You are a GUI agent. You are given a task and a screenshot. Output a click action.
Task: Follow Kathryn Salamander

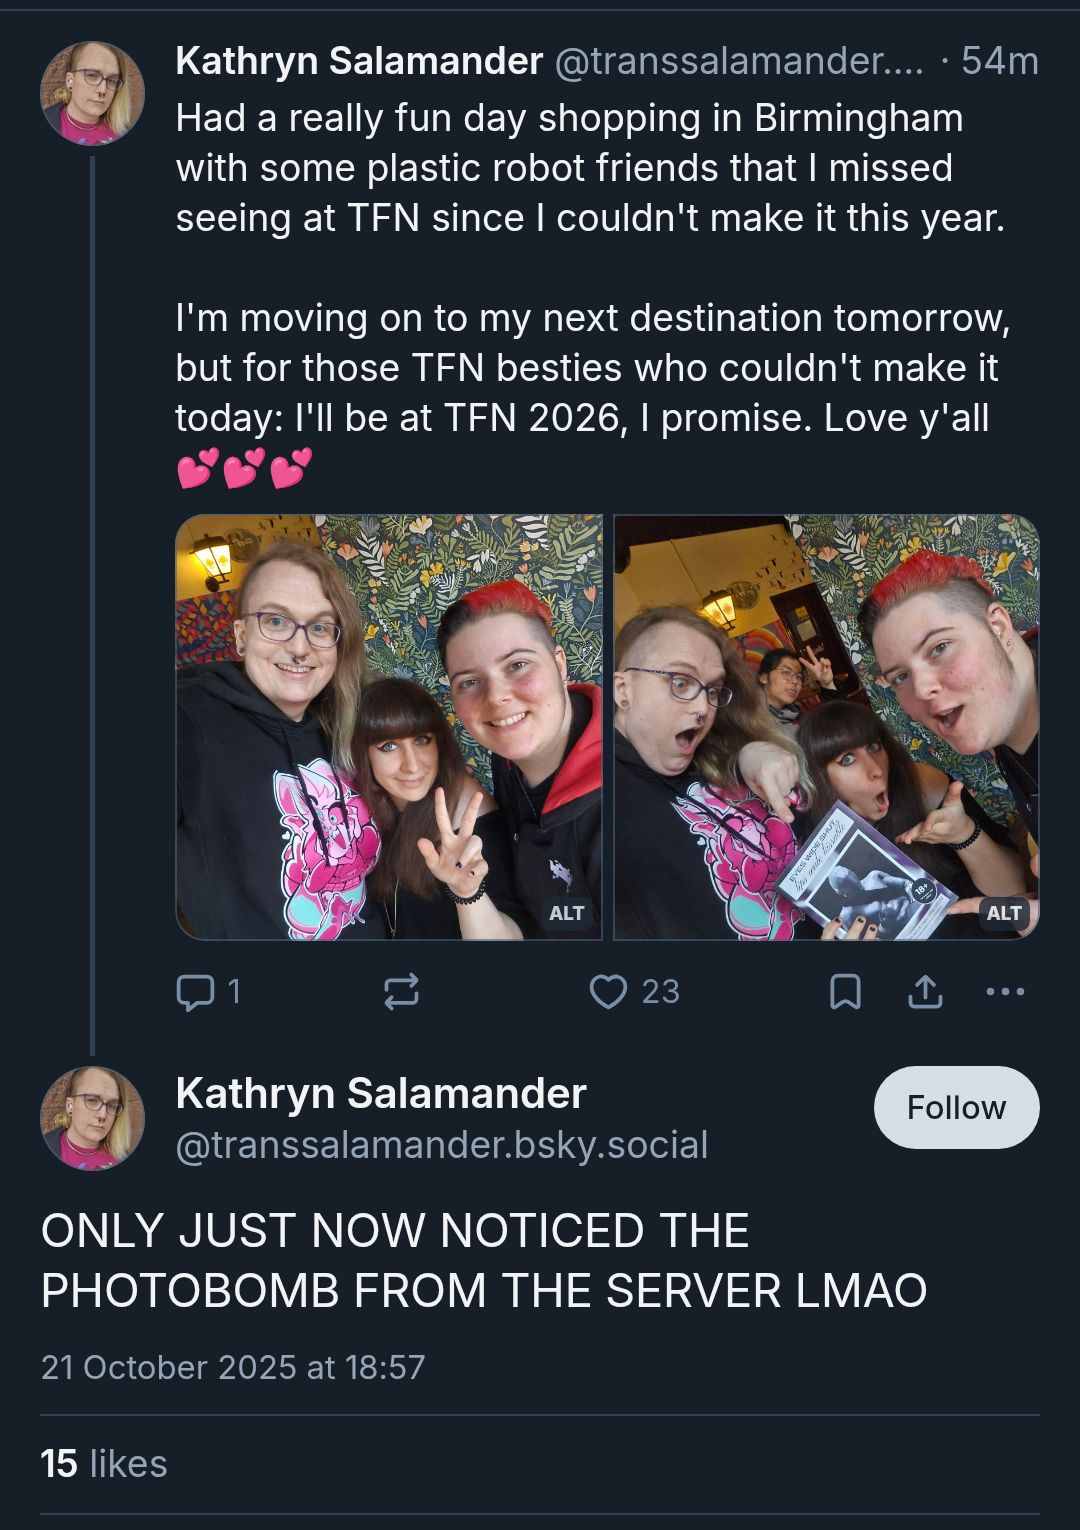coord(956,1108)
